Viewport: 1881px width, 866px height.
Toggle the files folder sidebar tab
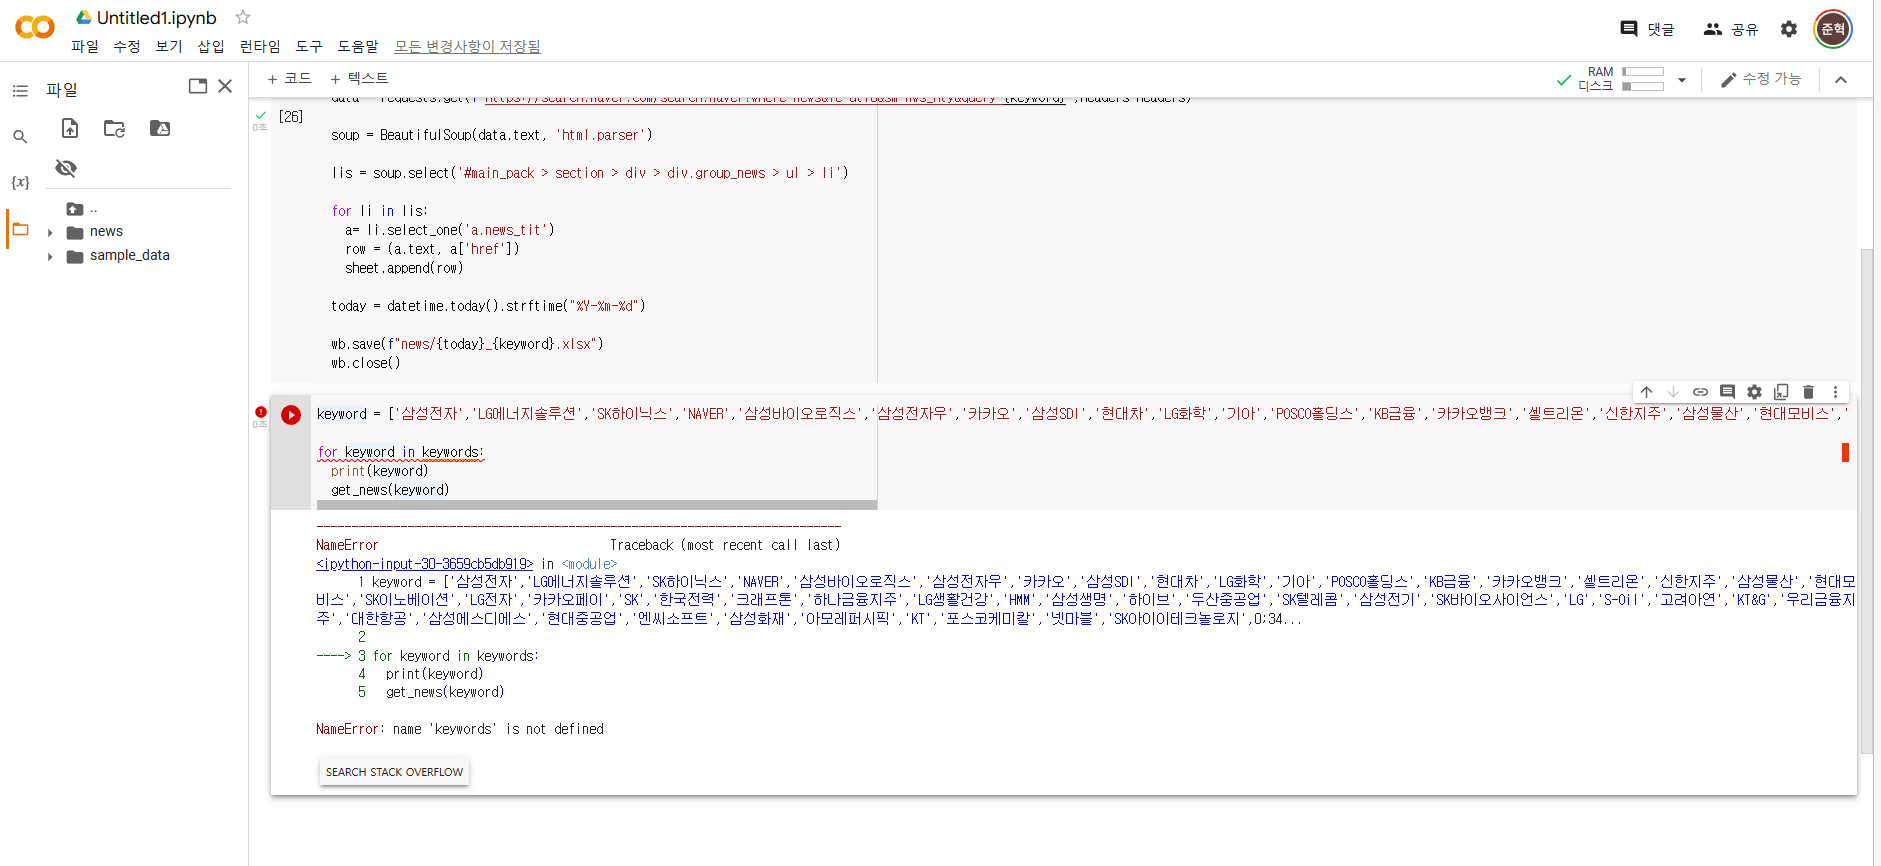(20, 229)
